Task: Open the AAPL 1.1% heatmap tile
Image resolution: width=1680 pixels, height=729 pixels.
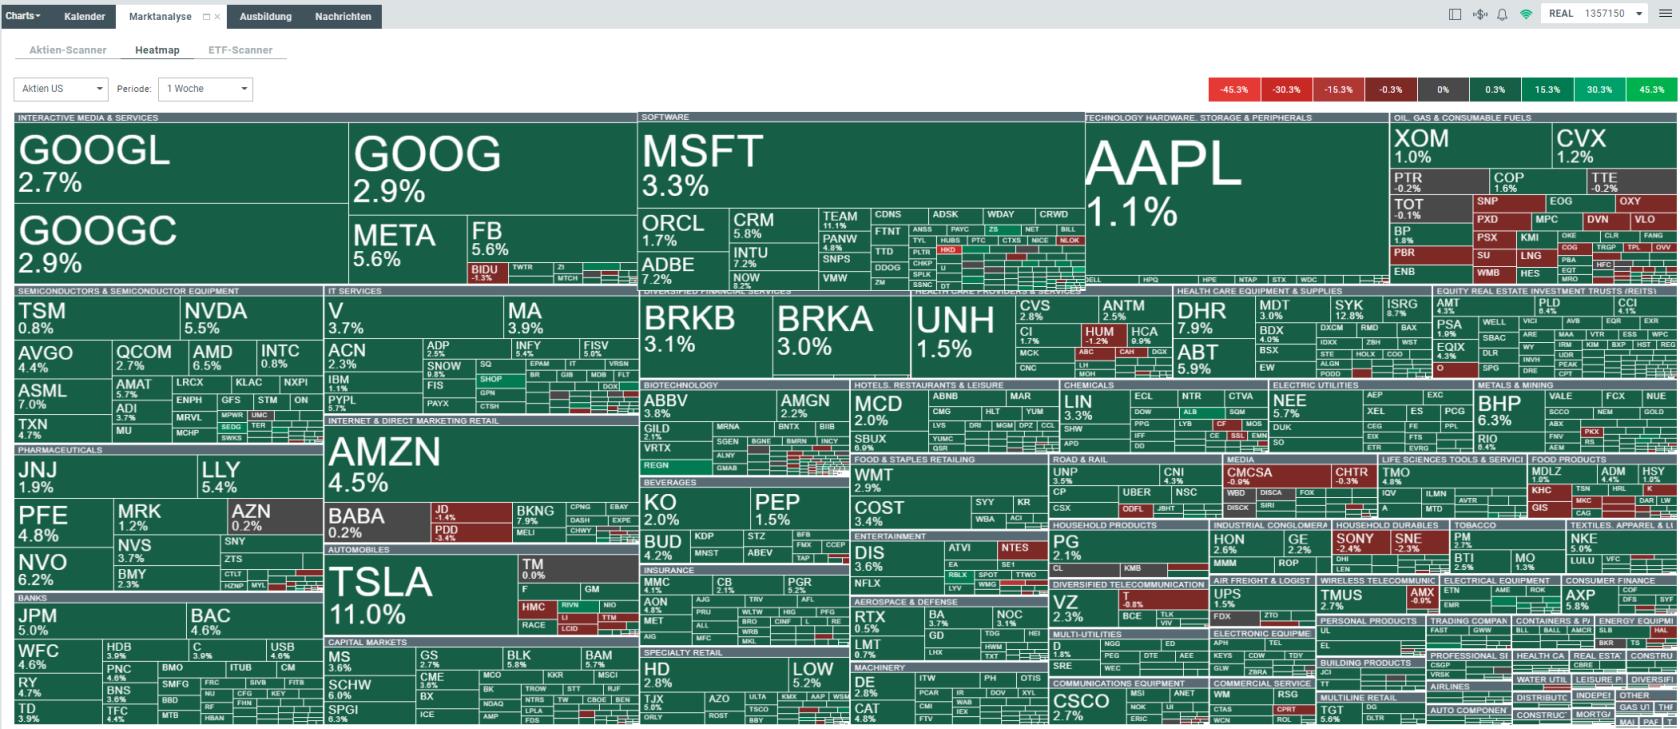Action: [1237, 198]
